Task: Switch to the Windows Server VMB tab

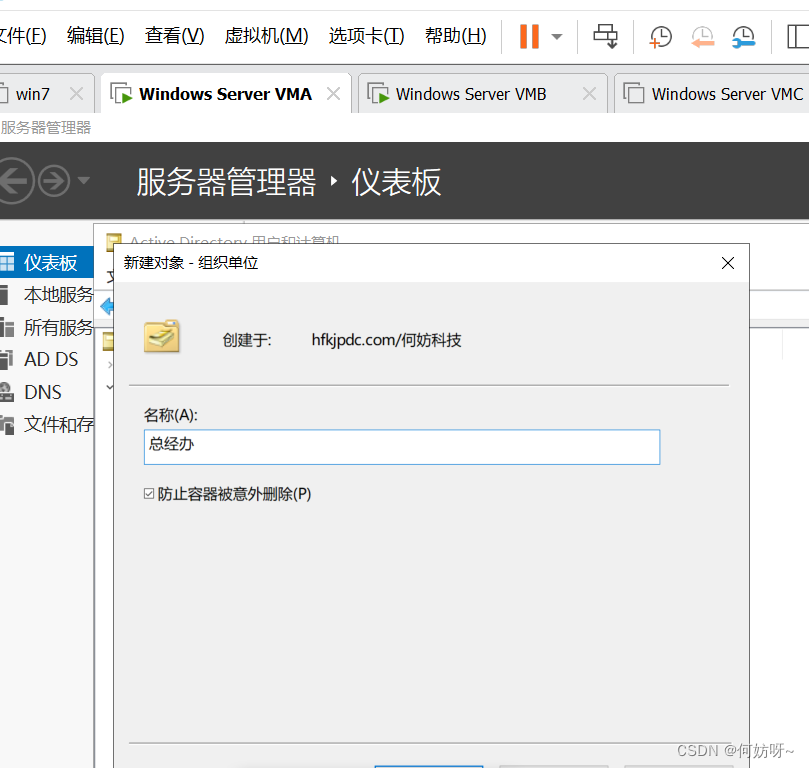Action: click(470, 94)
